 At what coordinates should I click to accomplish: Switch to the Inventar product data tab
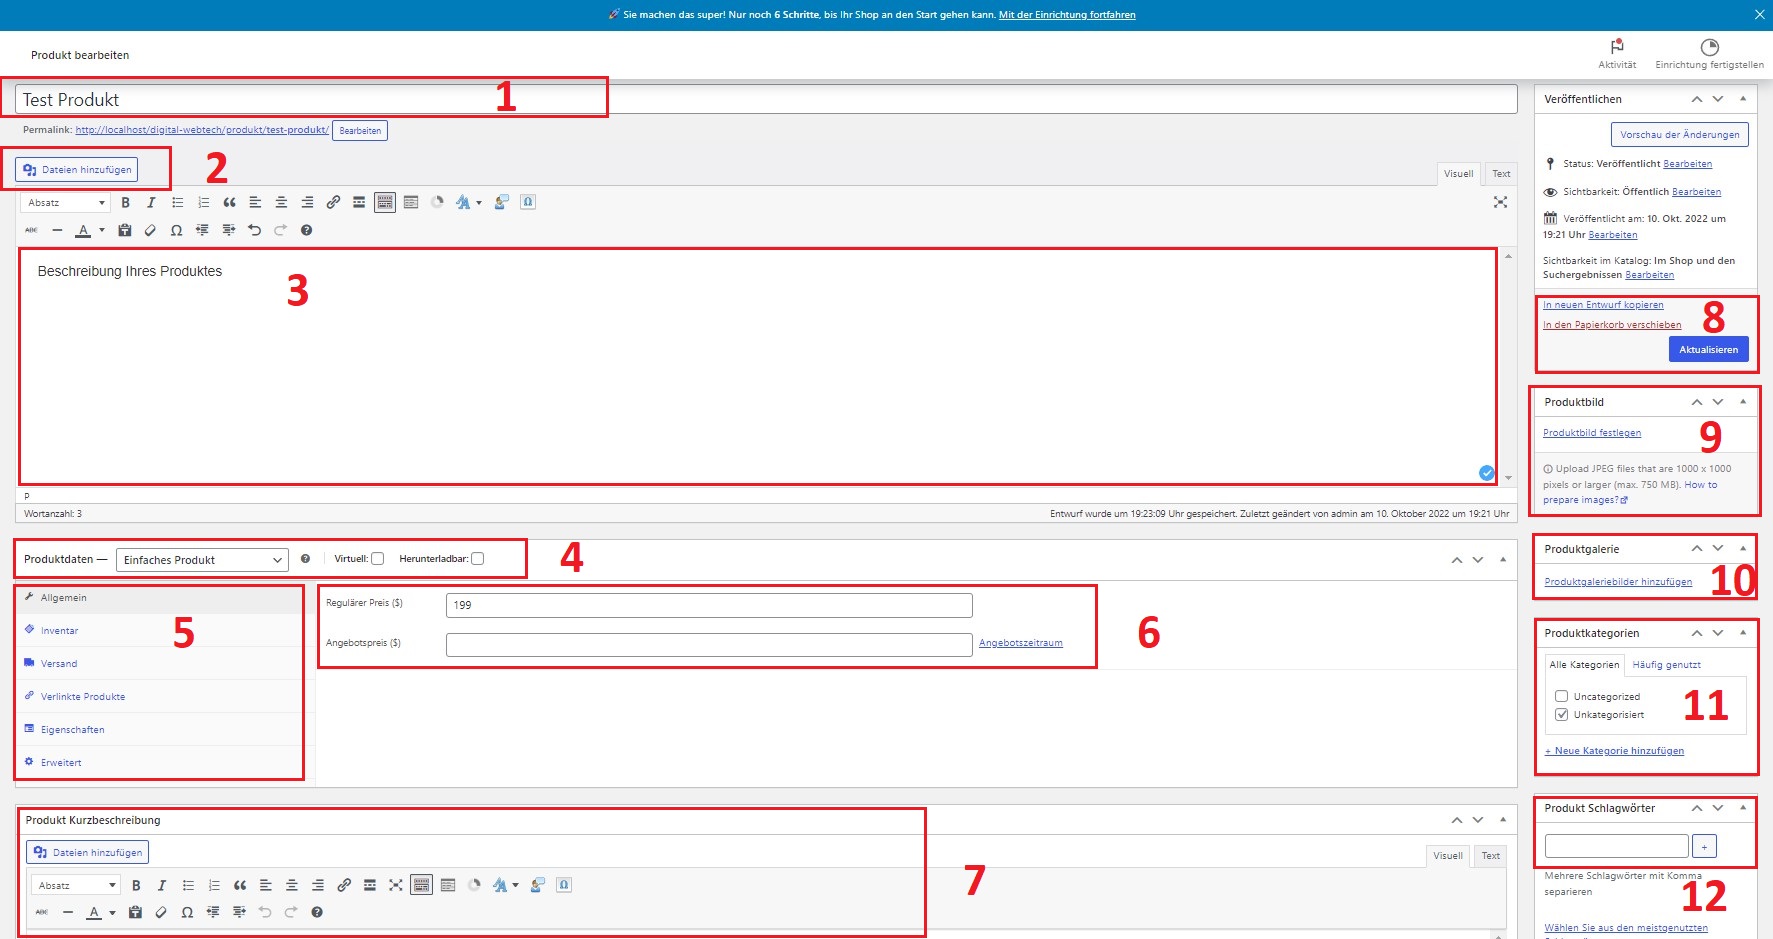coord(59,631)
